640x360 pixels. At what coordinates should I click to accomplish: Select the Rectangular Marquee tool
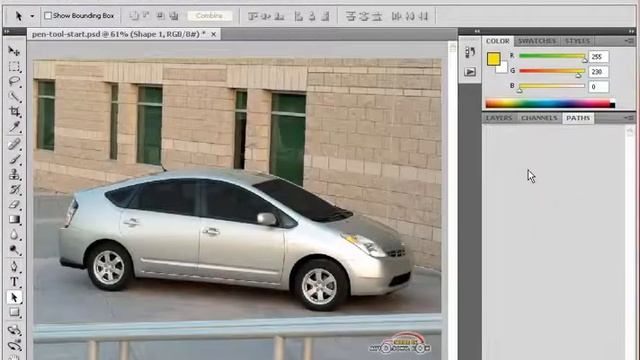[14, 67]
